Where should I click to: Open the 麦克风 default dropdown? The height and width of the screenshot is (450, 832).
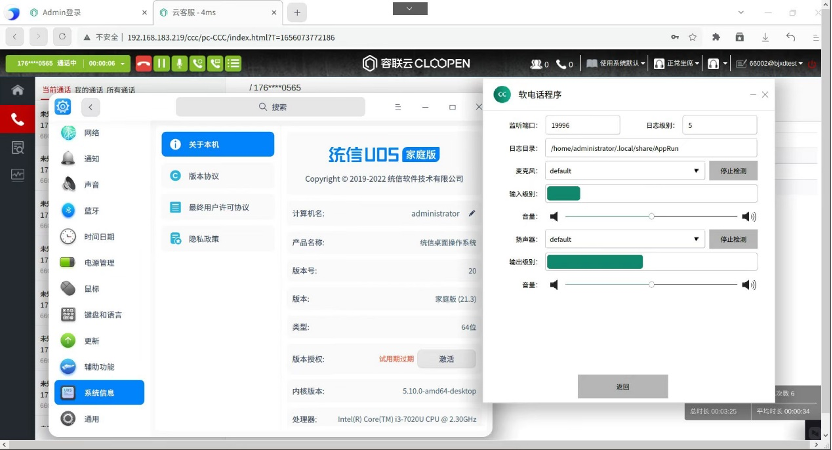click(625, 171)
